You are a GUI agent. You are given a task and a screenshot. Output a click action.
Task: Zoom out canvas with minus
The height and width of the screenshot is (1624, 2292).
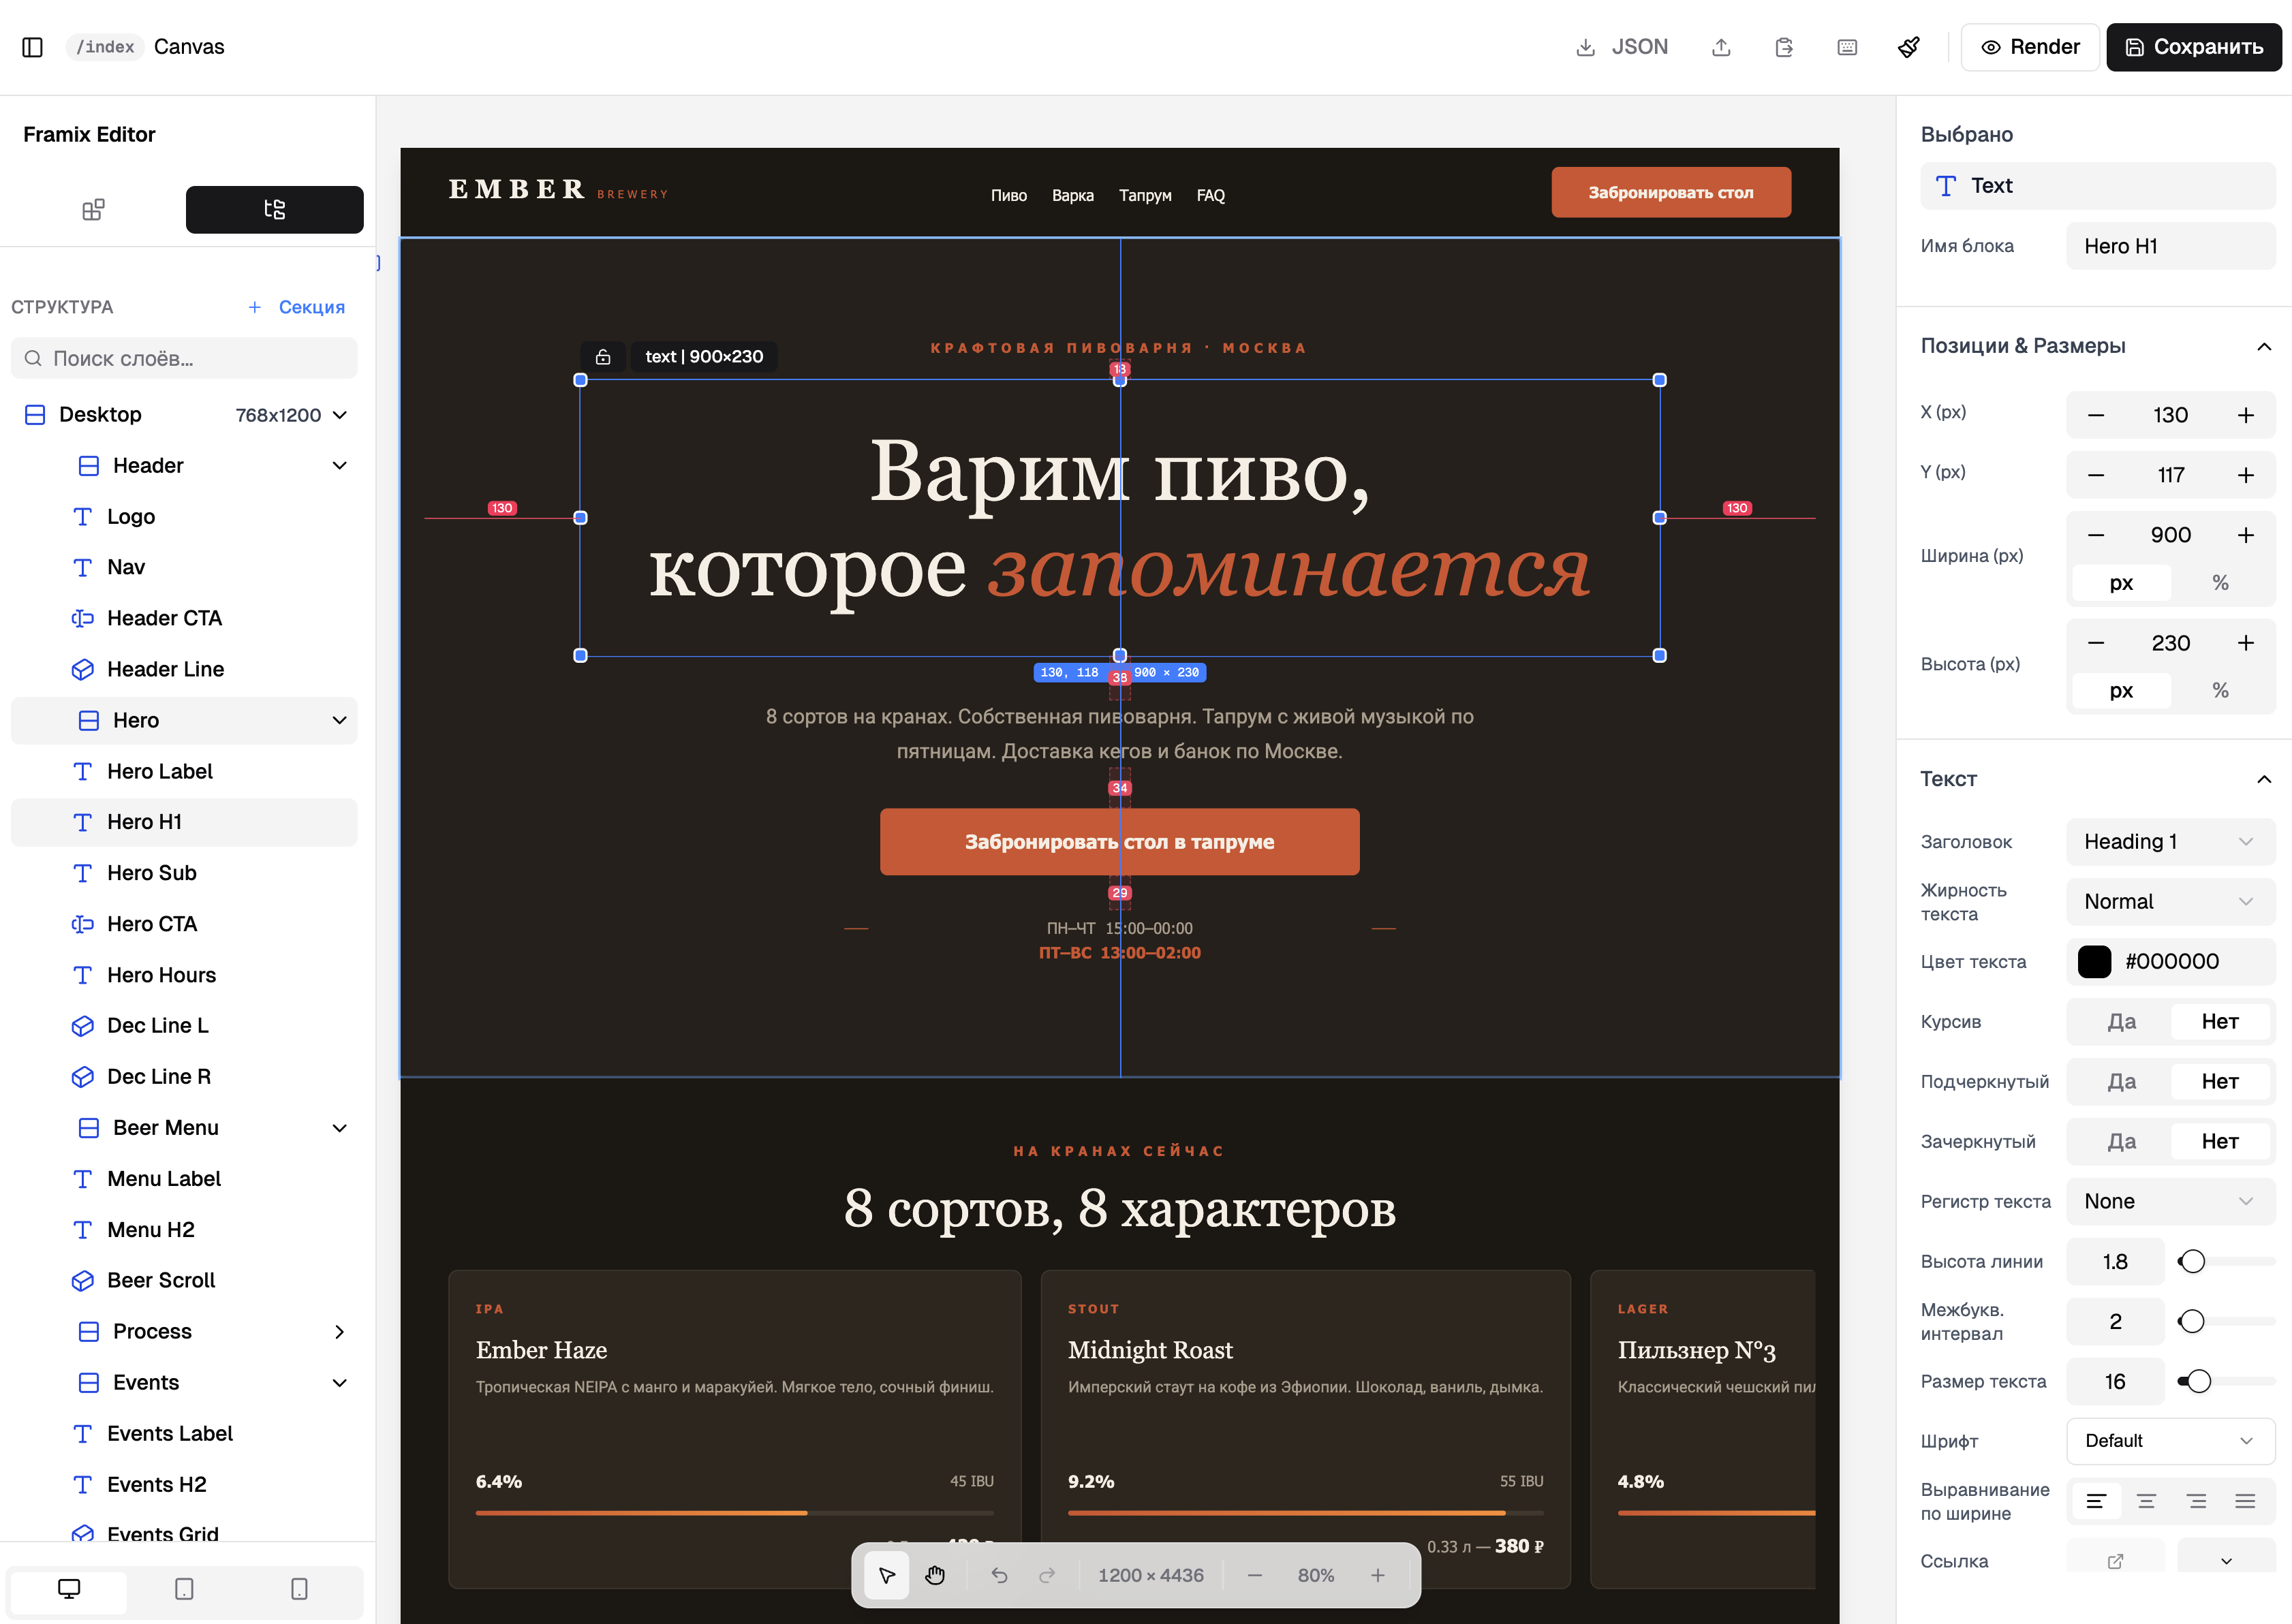(1255, 1576)
